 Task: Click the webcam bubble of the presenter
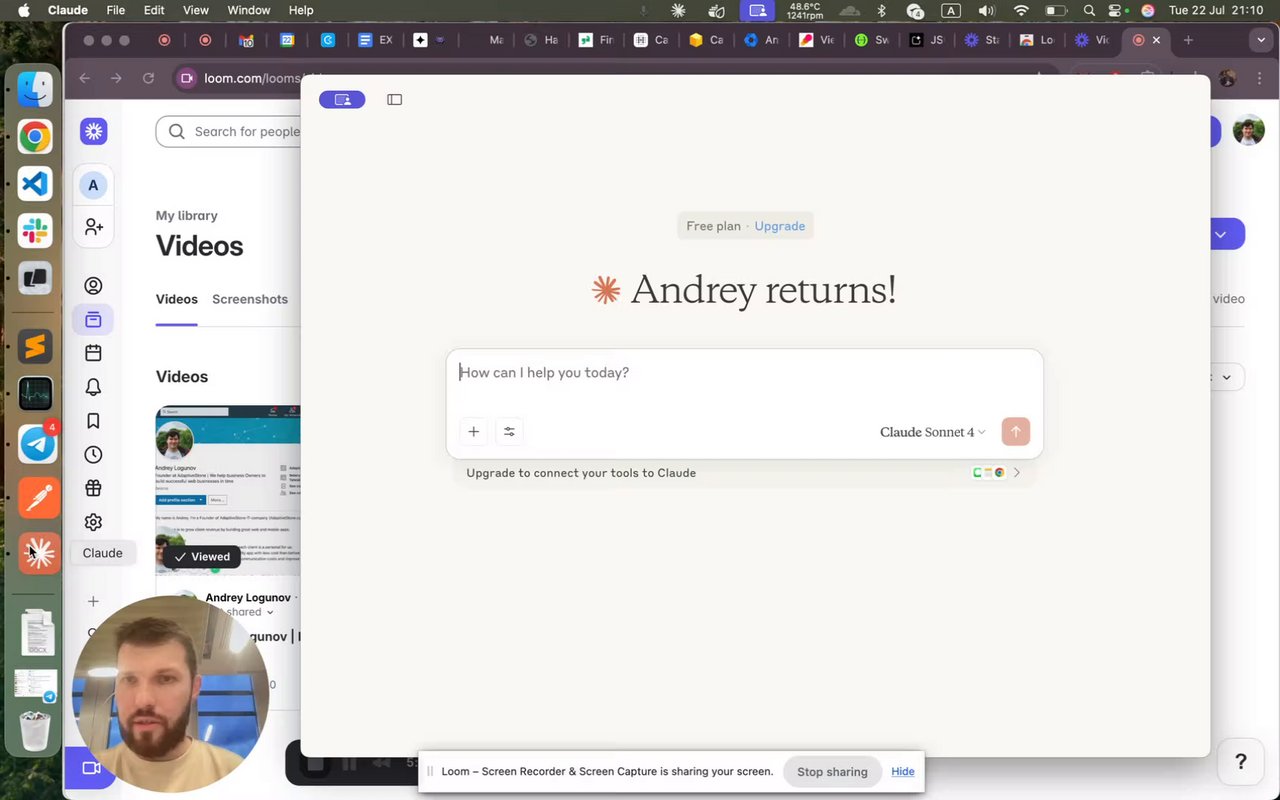coord(171,693)
